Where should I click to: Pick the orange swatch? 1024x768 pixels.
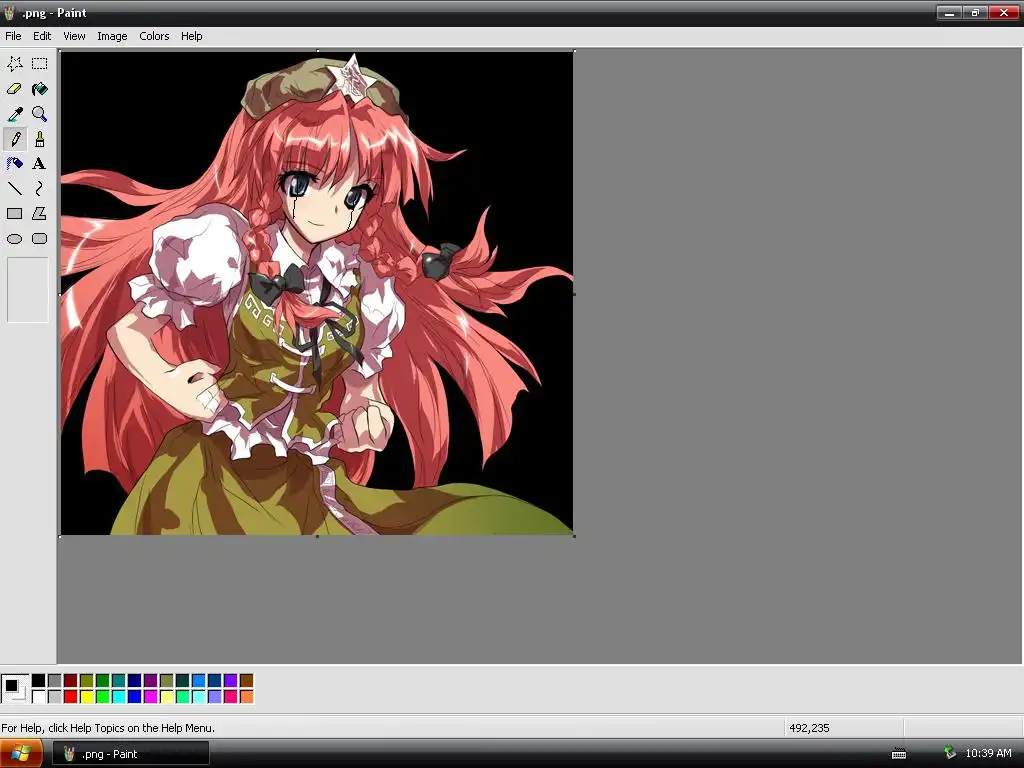(x=246, y=697)
